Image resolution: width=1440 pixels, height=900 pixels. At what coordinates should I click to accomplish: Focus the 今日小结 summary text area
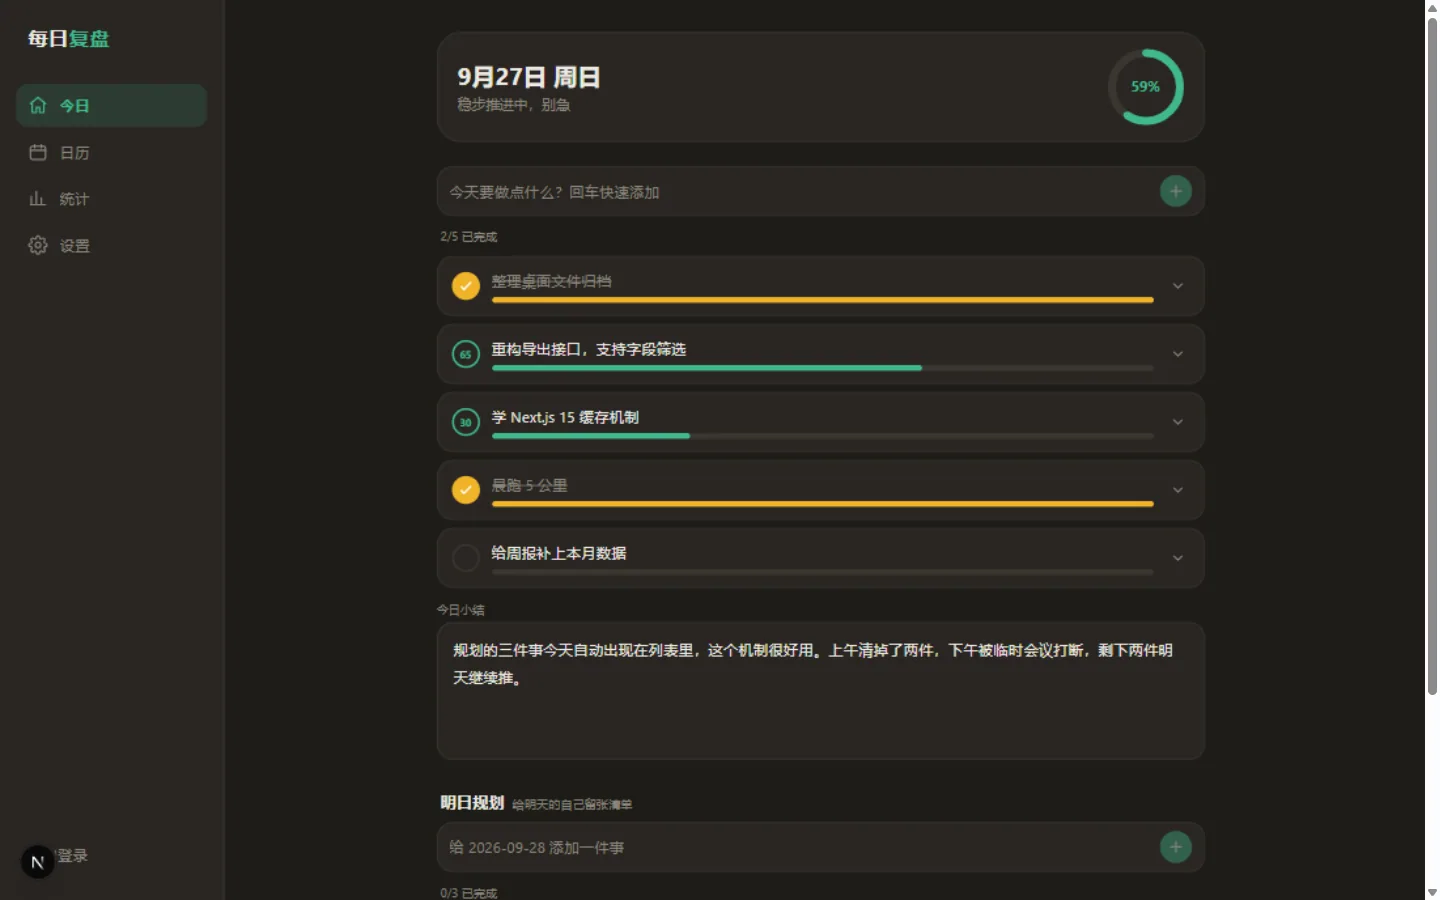(x=820, y=691)
